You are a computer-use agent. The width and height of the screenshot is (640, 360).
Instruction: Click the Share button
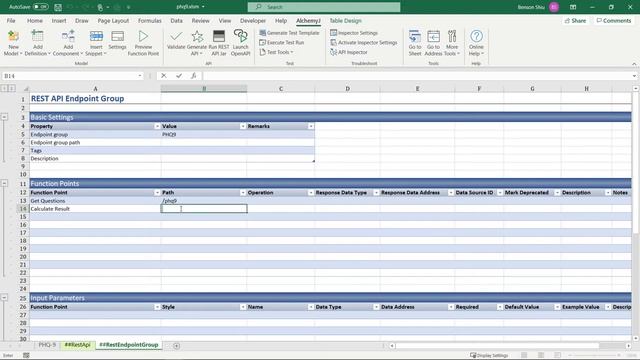pyautogui.click(x=575, y=20)
